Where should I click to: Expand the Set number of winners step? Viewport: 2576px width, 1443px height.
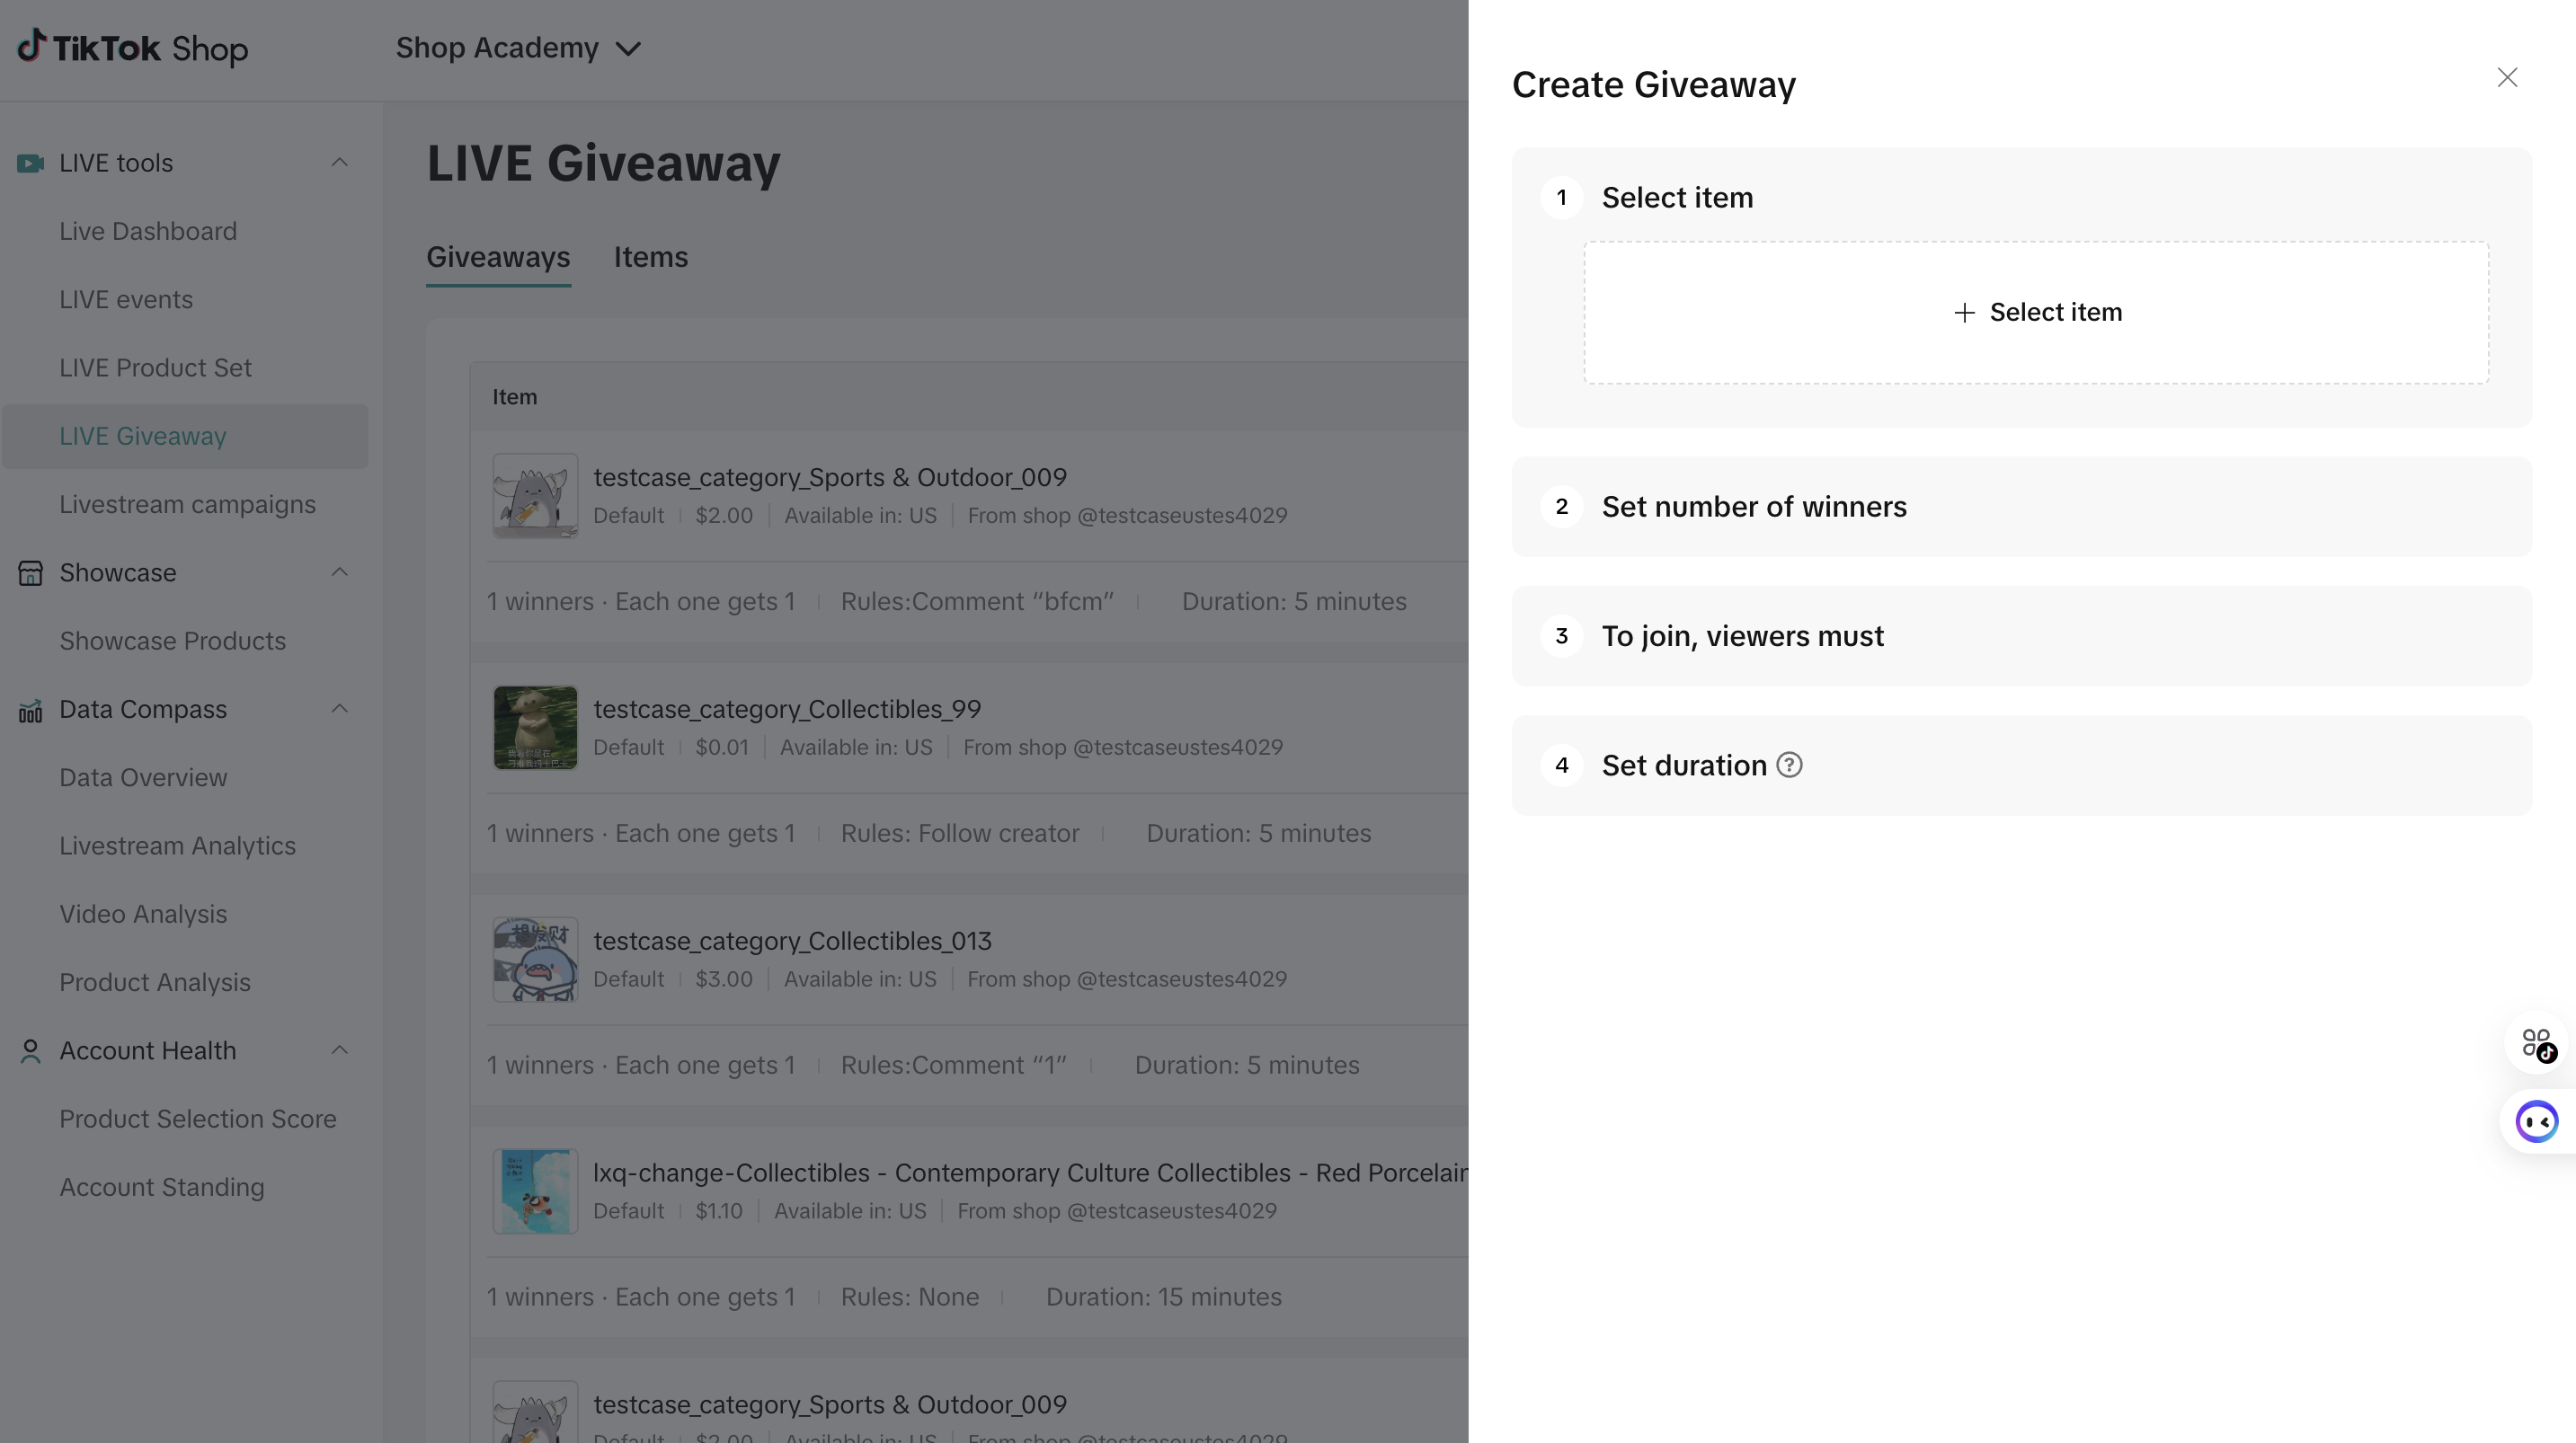[1753, 507]
